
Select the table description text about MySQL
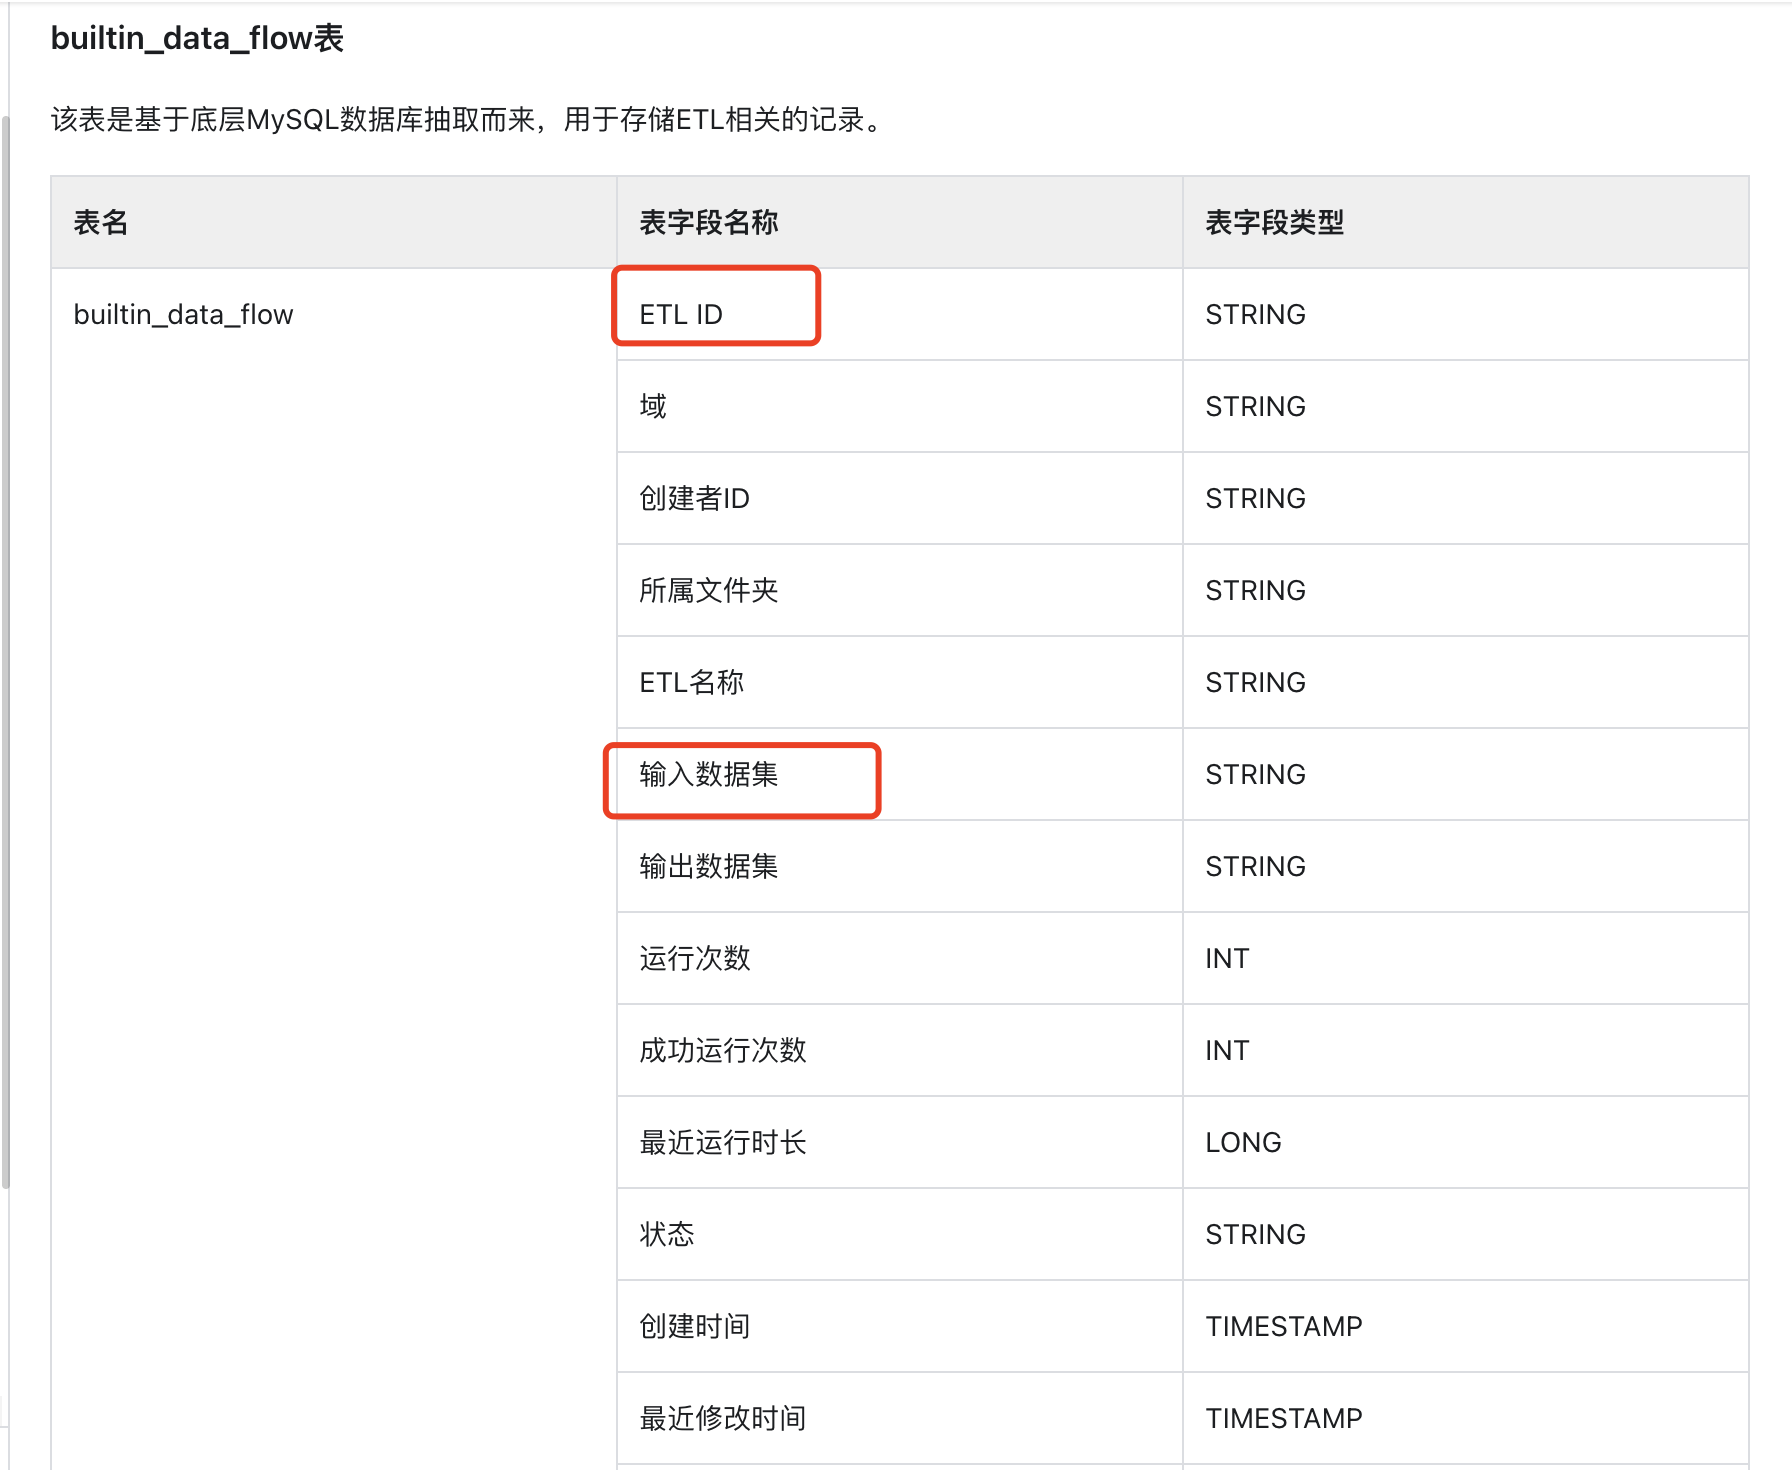(466, 122)
